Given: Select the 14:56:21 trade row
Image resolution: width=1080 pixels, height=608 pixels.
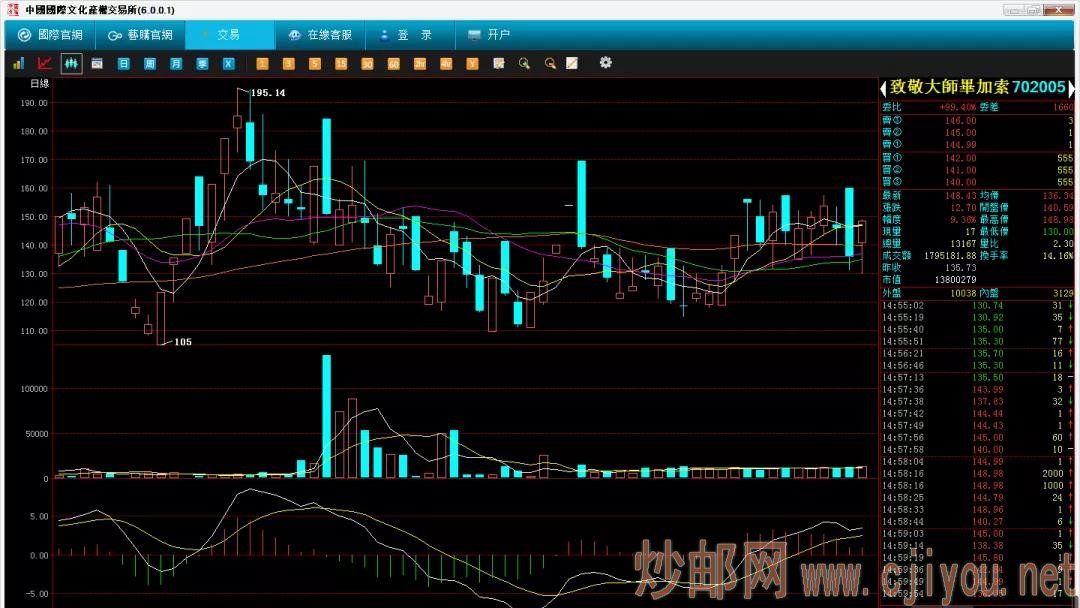Looking at the screenshot, I should pos(977,353).
